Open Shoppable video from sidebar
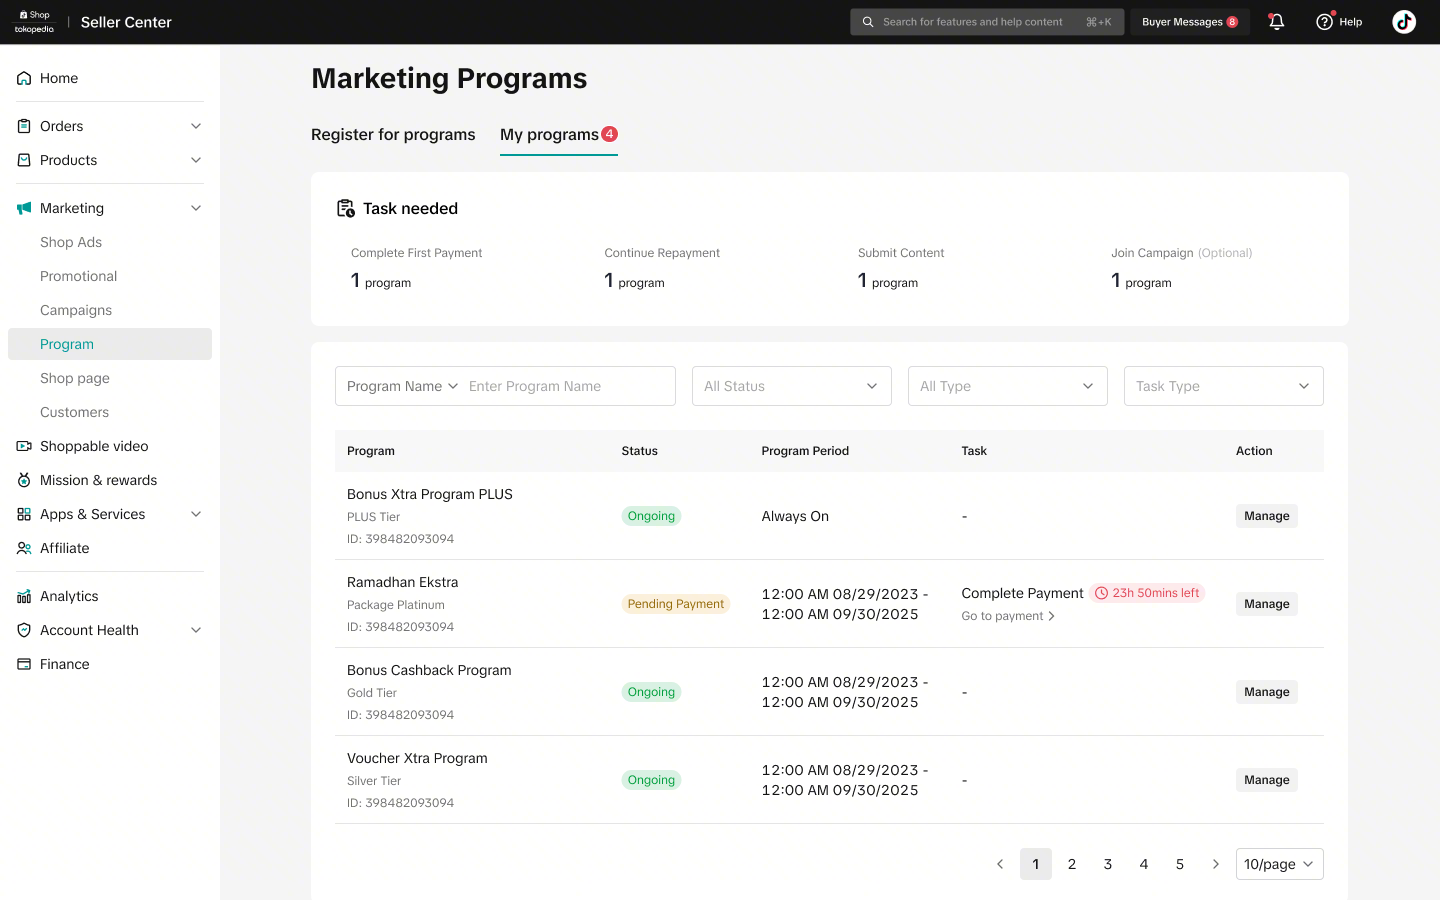 (x=94, y=446)
